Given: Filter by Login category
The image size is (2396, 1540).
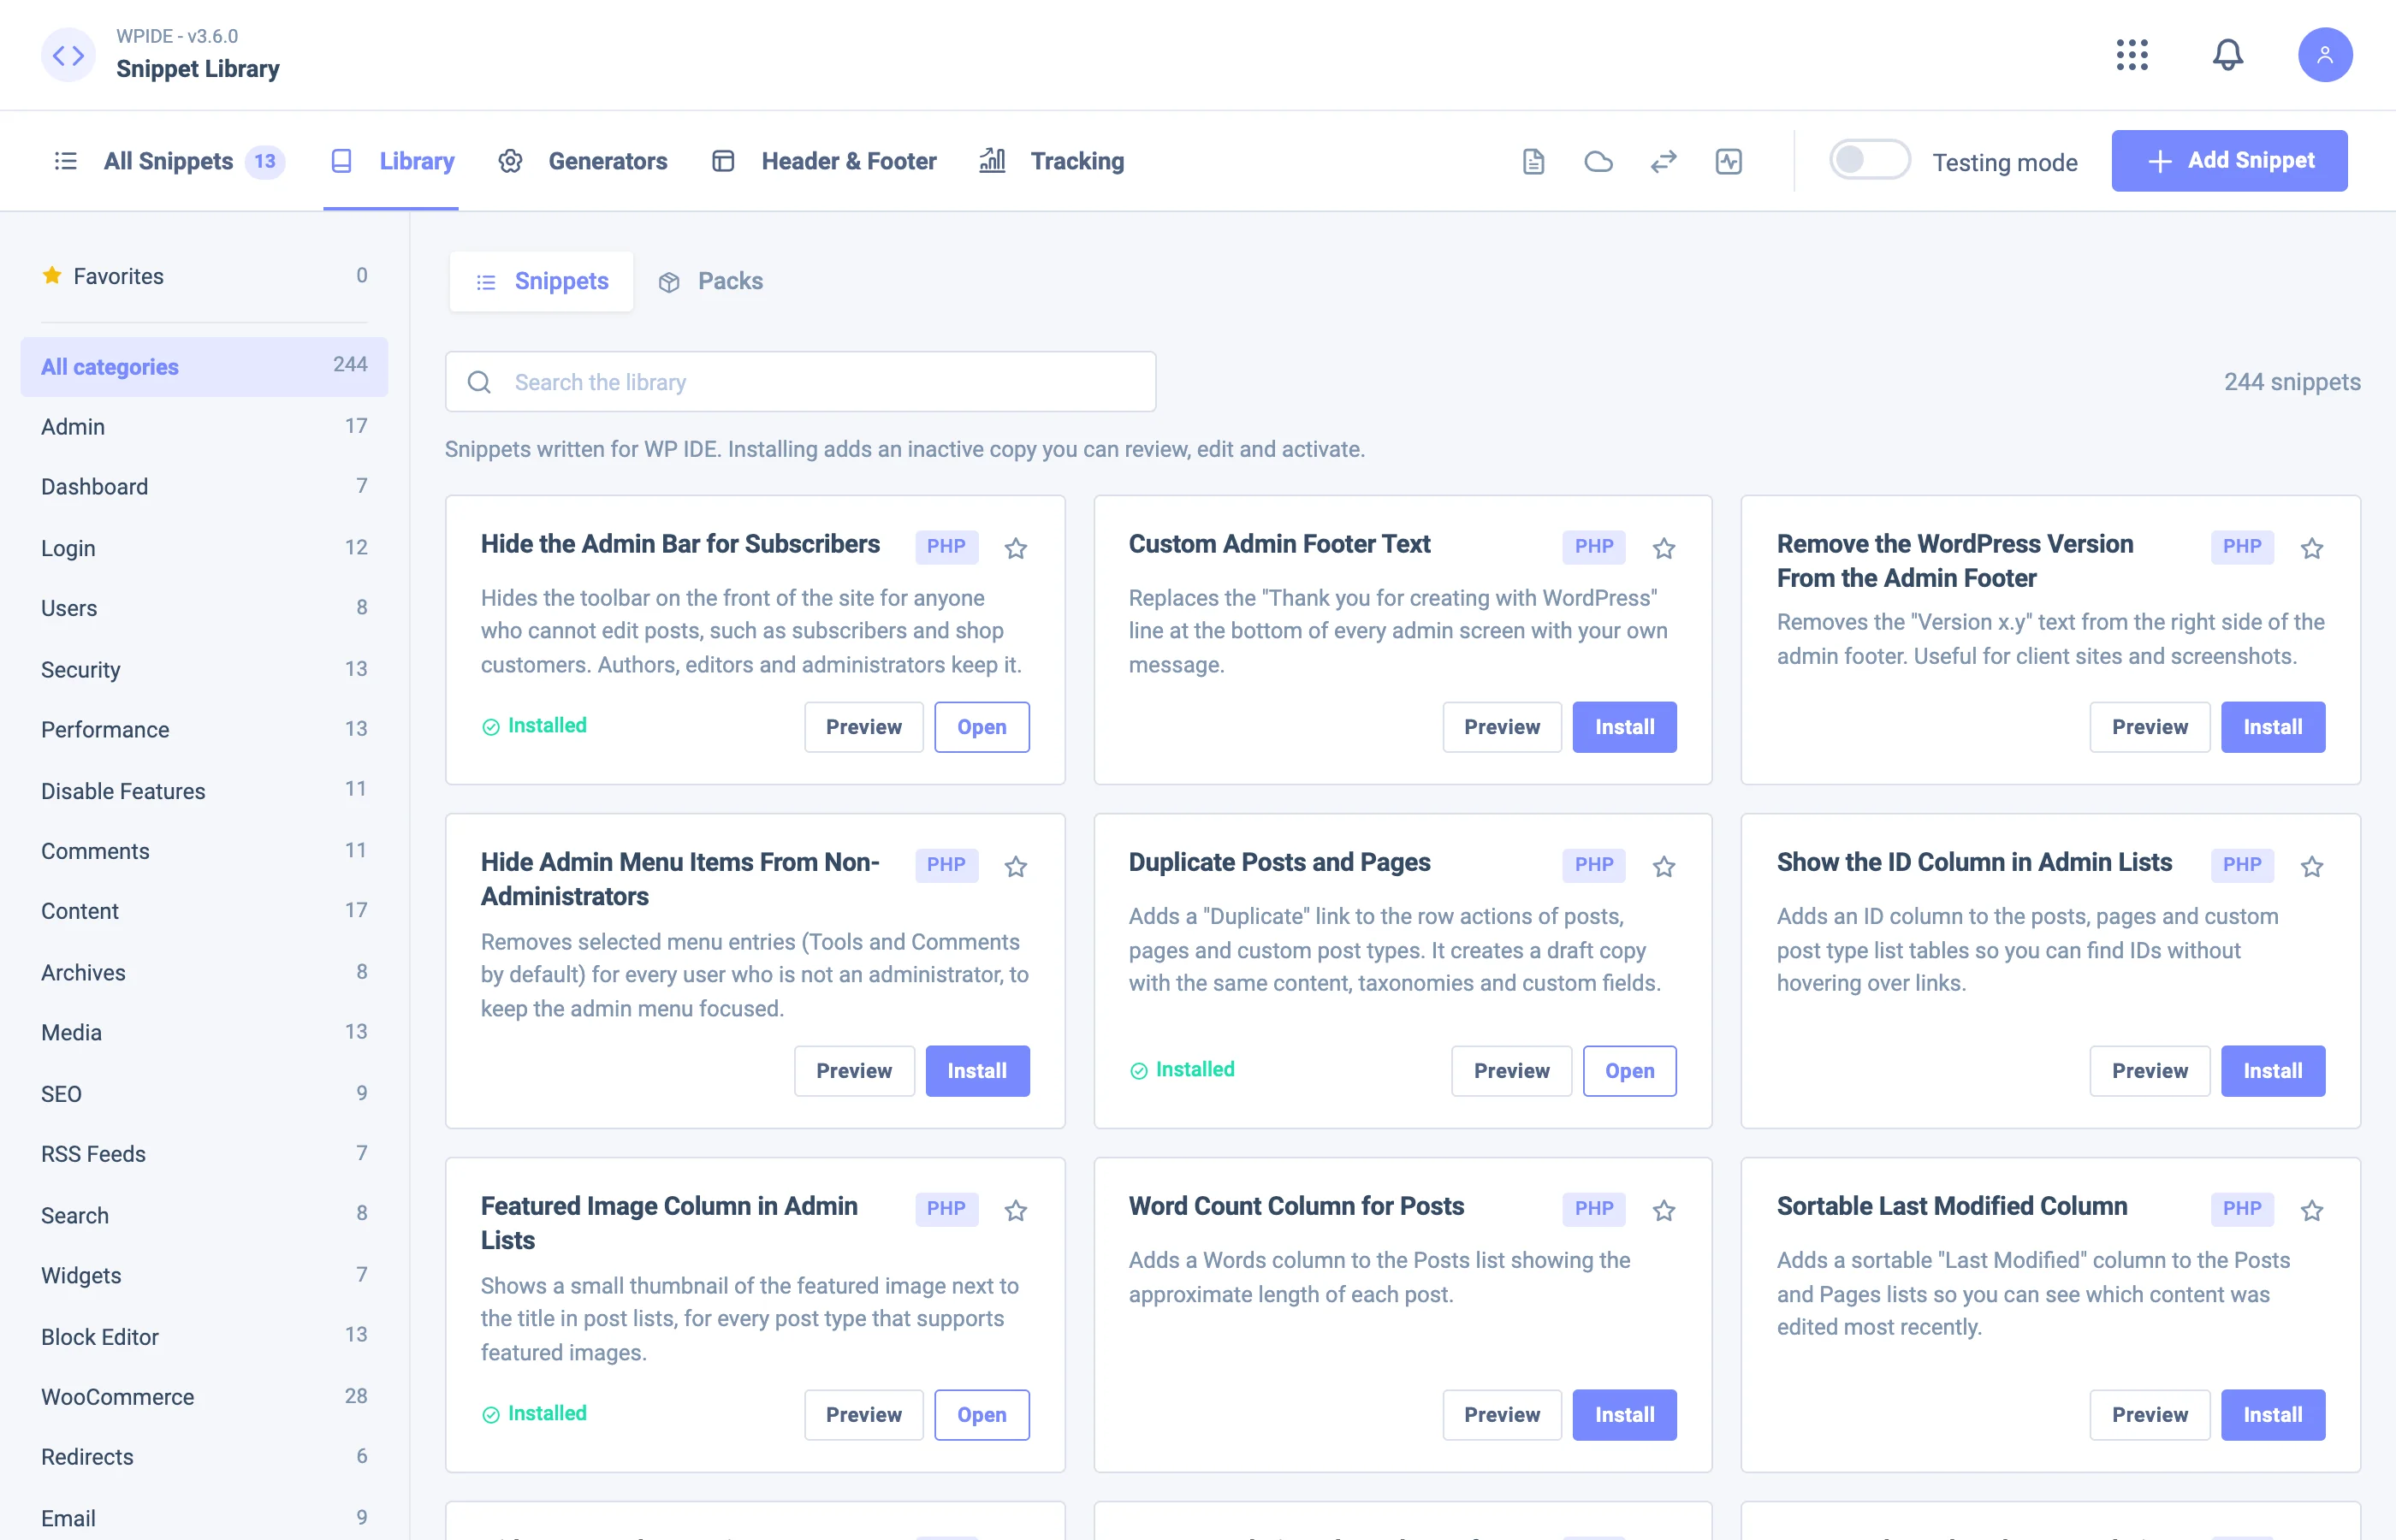Looking at the screenshot, I should 204,548.
